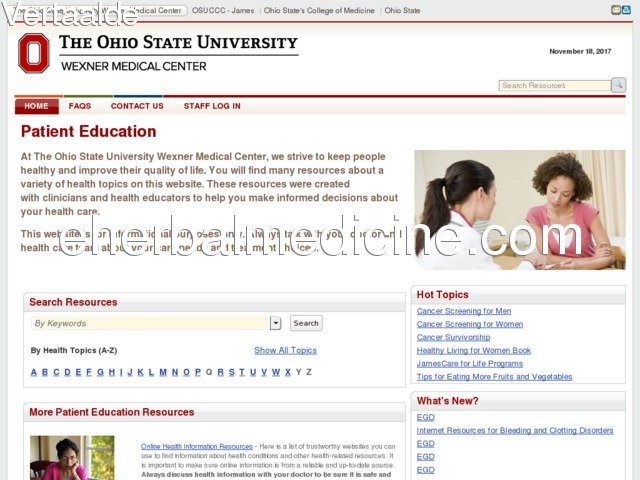640x480 pixels.
Task: Select health topic letter C
Action: point(56,372)
